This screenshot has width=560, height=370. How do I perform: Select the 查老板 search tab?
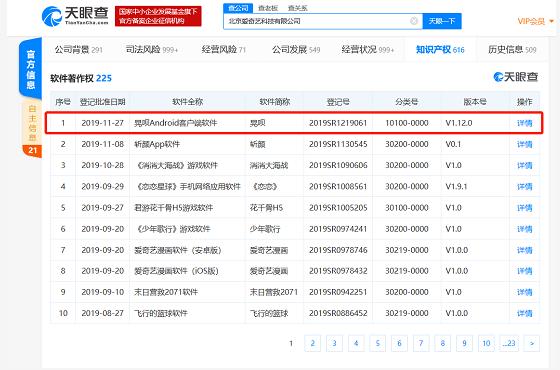point(268,8)
